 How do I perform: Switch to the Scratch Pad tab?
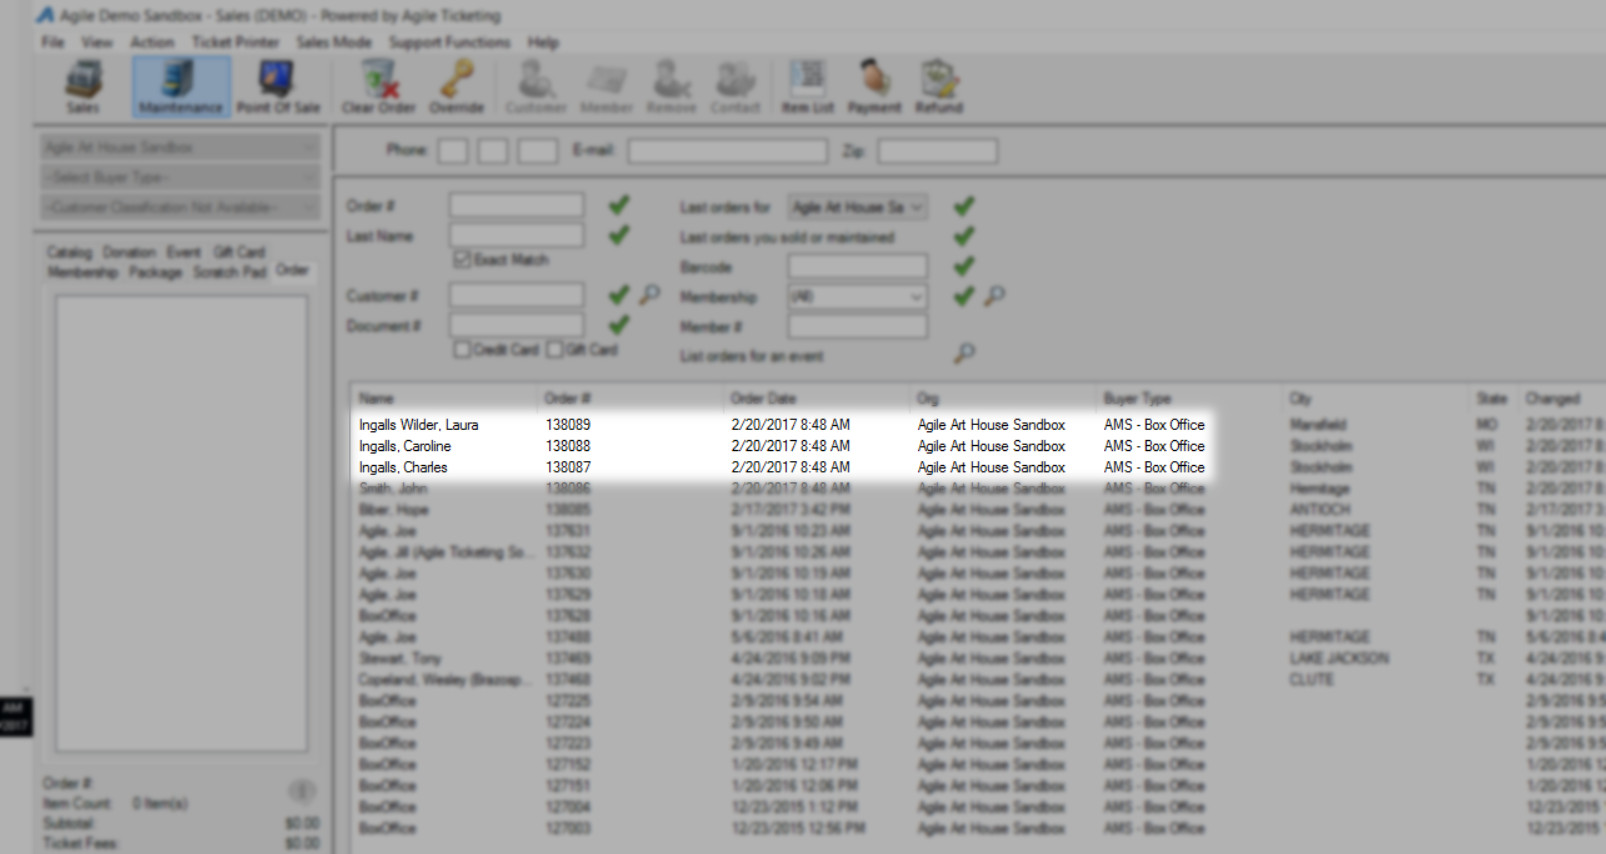[229, 272]
